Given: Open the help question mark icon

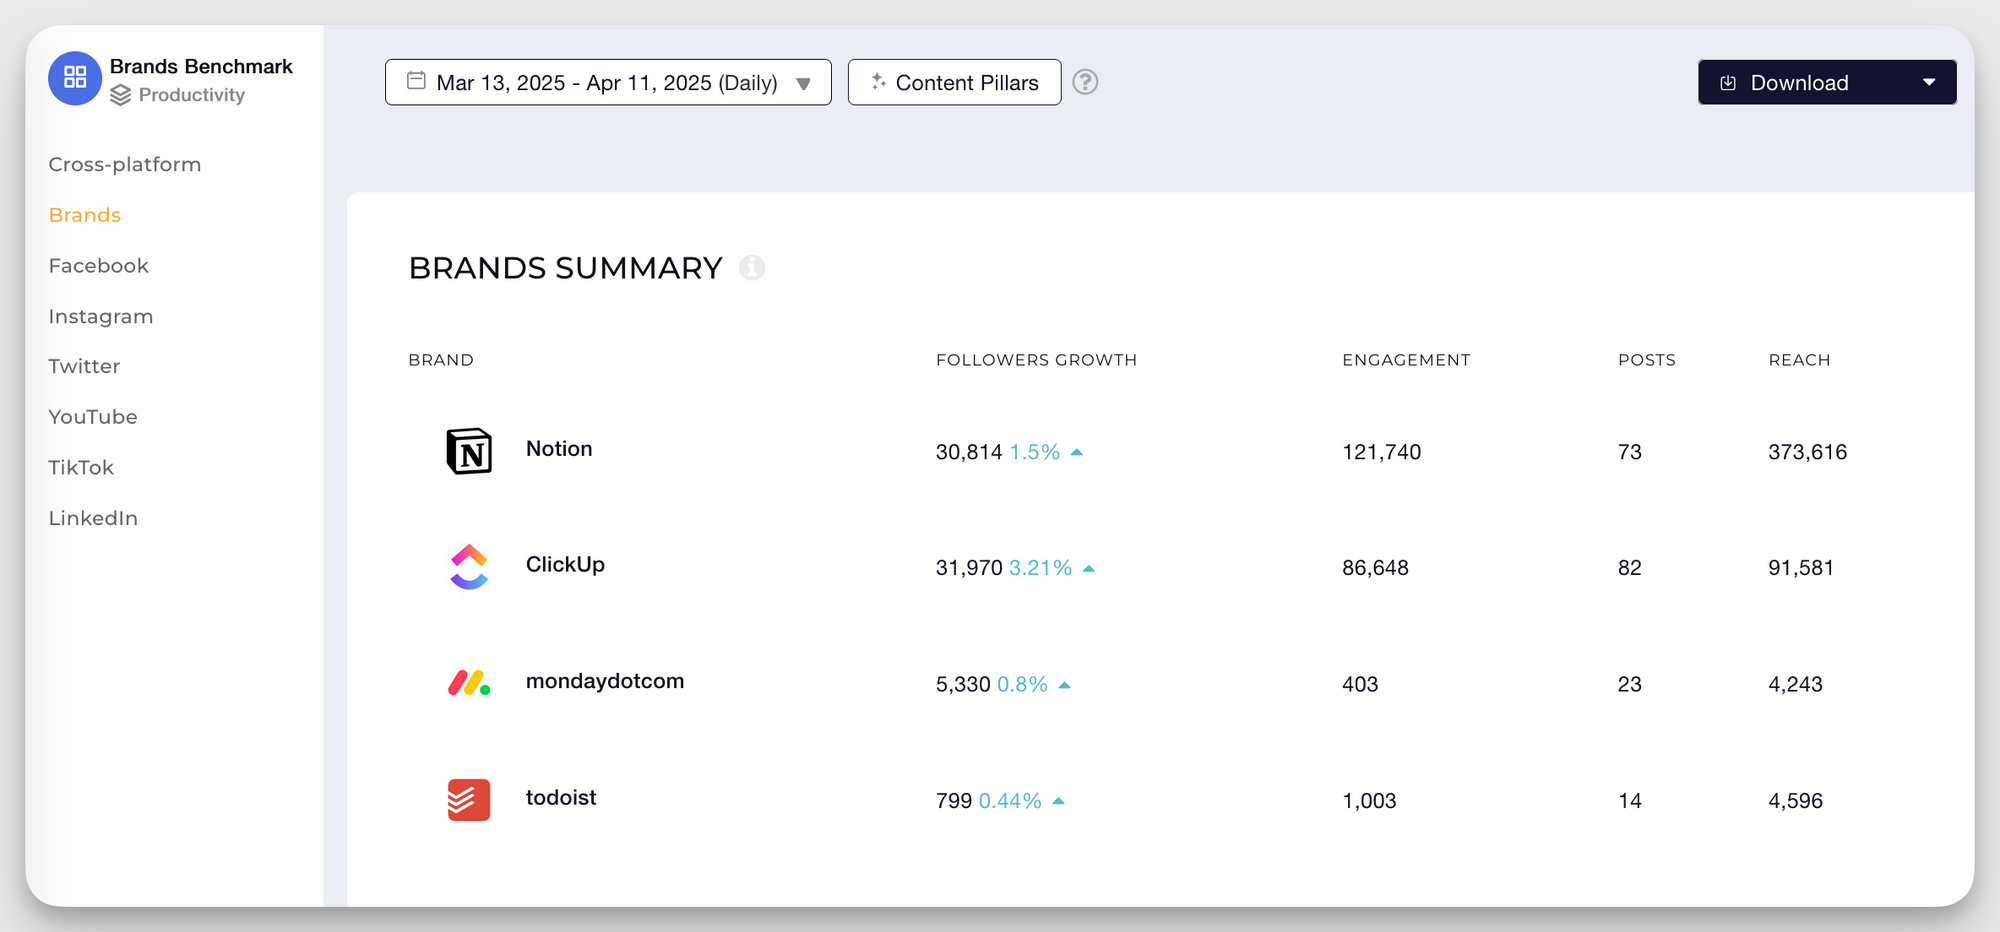Looking at the screenshot, I should tap(1085, 82).
